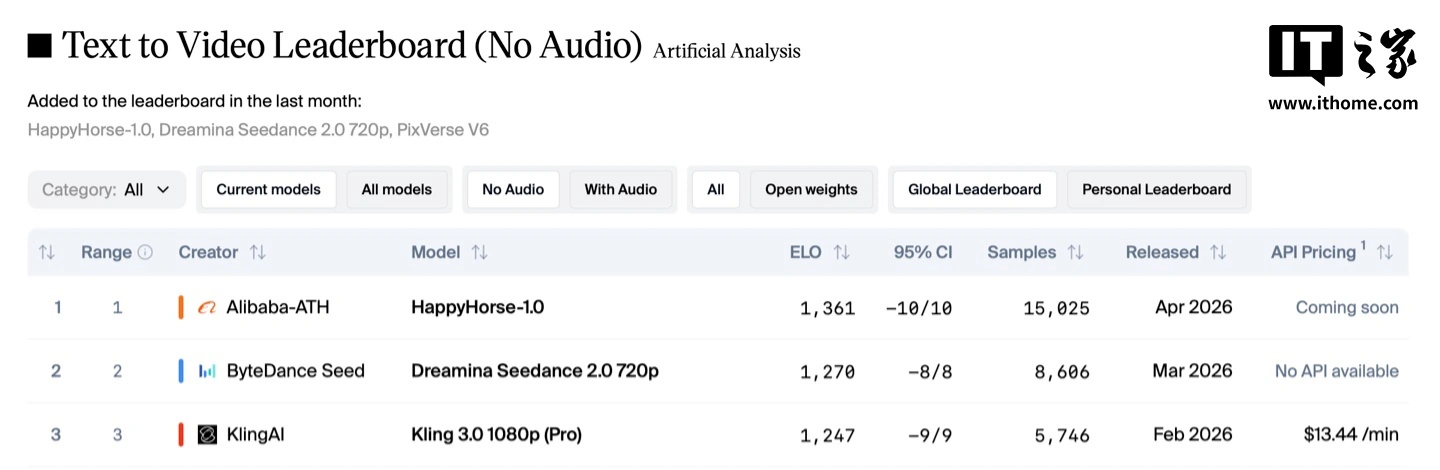The height and width of the screenshot is (470, 1440).
Task: Switch to Personal Leaderboard tab
Action: click(x=1156, y=189)
